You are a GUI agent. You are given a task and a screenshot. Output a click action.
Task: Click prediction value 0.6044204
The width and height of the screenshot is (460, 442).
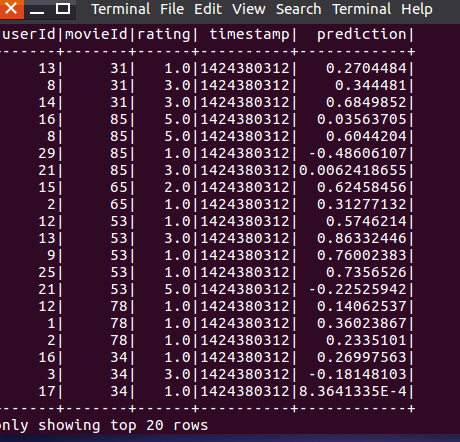366,137
